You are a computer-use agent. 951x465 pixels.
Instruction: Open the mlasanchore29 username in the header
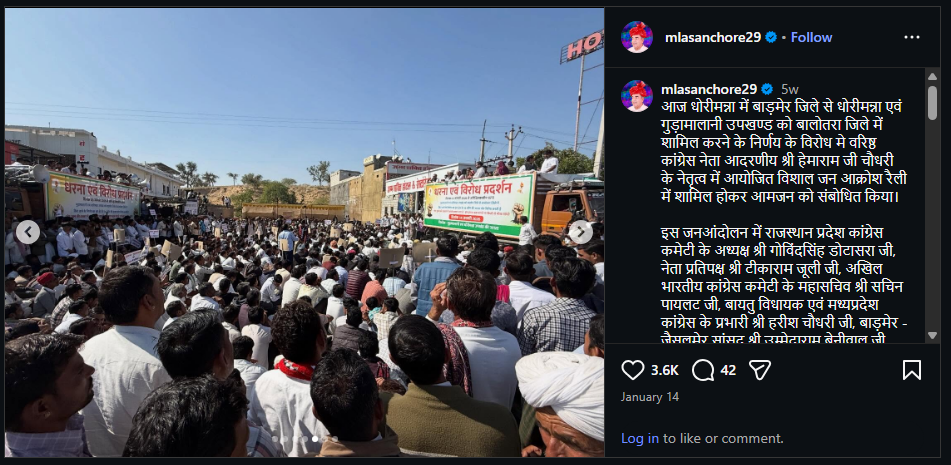click(x=713, y=37)
